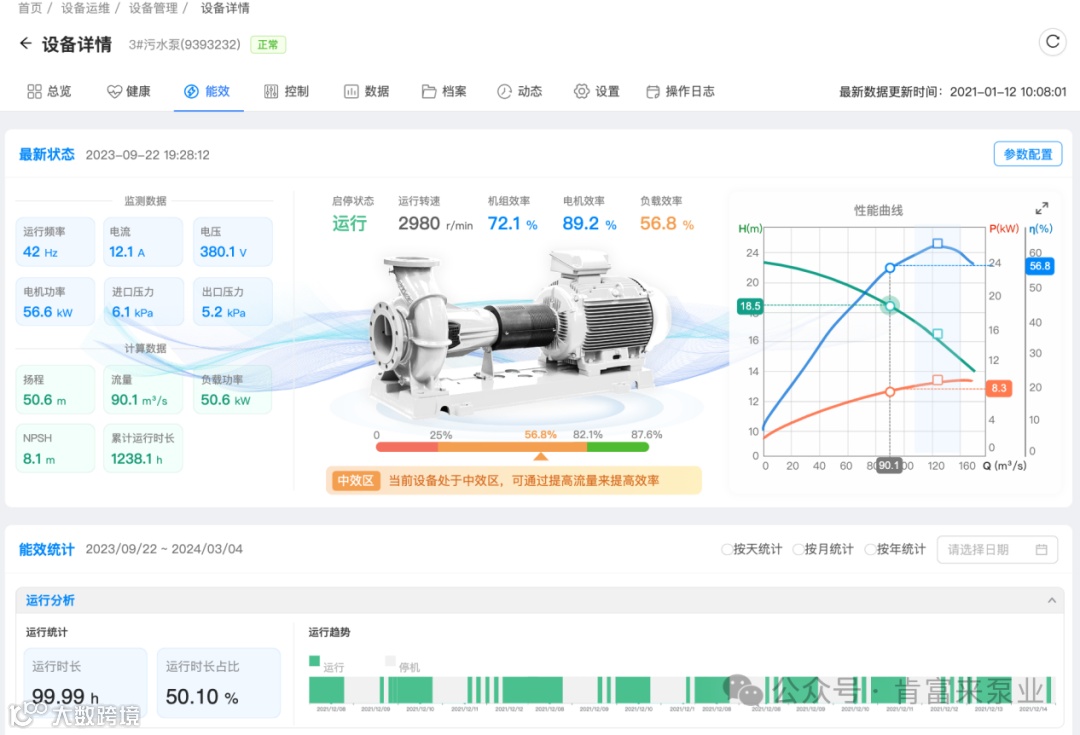The image size is (1080, 735).
Task: Click the 操作日志 calendar icon
Action: pos(652,91)
